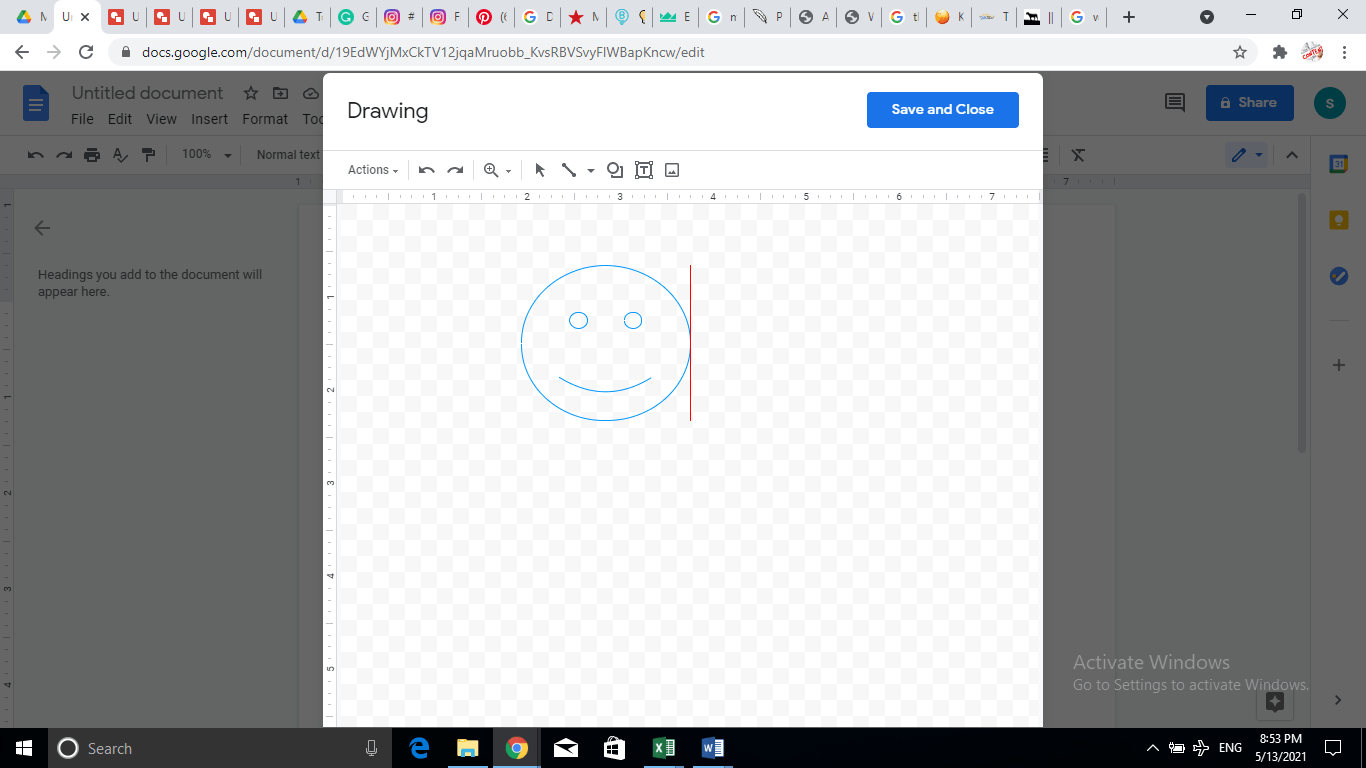This screenshot has width=1366, height=768.
Task: Click Save and Close
Action: 941,110
